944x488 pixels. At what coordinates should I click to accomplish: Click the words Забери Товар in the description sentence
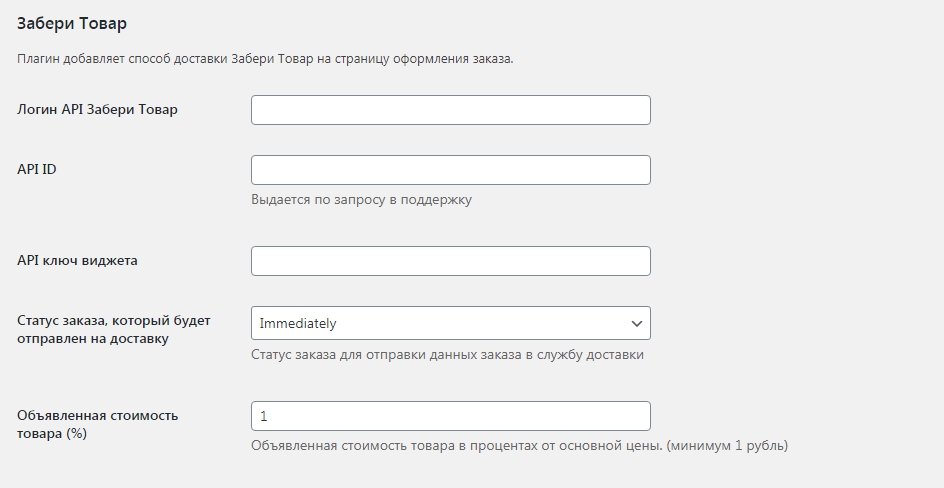click(x=272, y=59)
